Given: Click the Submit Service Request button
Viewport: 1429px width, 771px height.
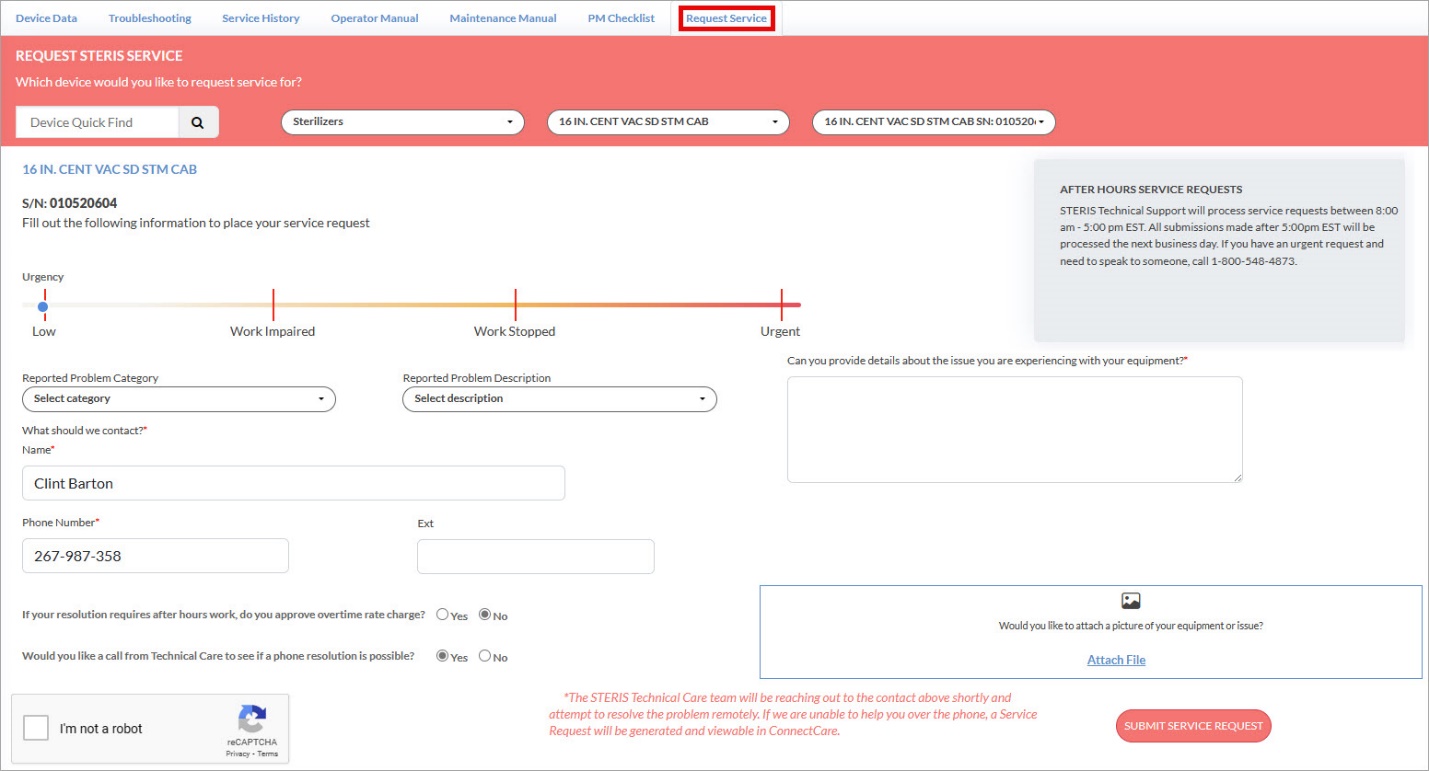Looking at the screenshot, I should pyautogui.click(x=1193, y=726).
